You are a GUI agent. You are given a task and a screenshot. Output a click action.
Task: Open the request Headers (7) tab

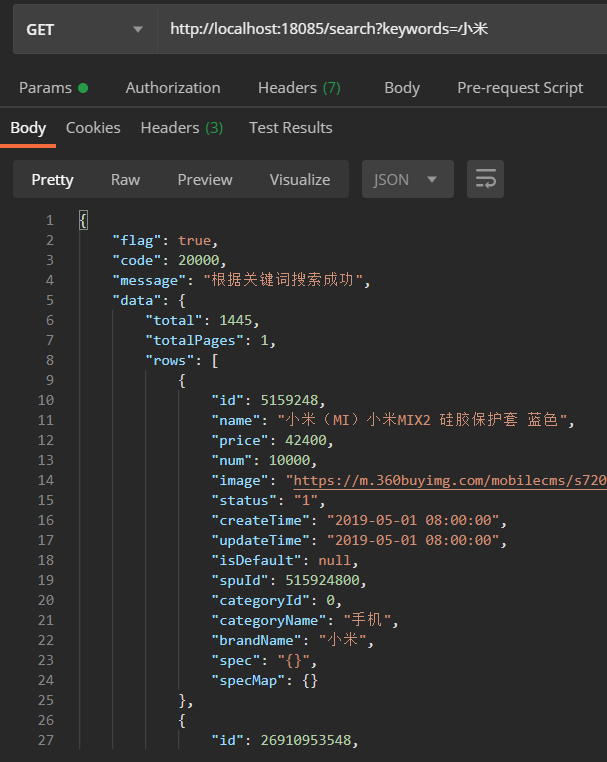pos(299,88)
